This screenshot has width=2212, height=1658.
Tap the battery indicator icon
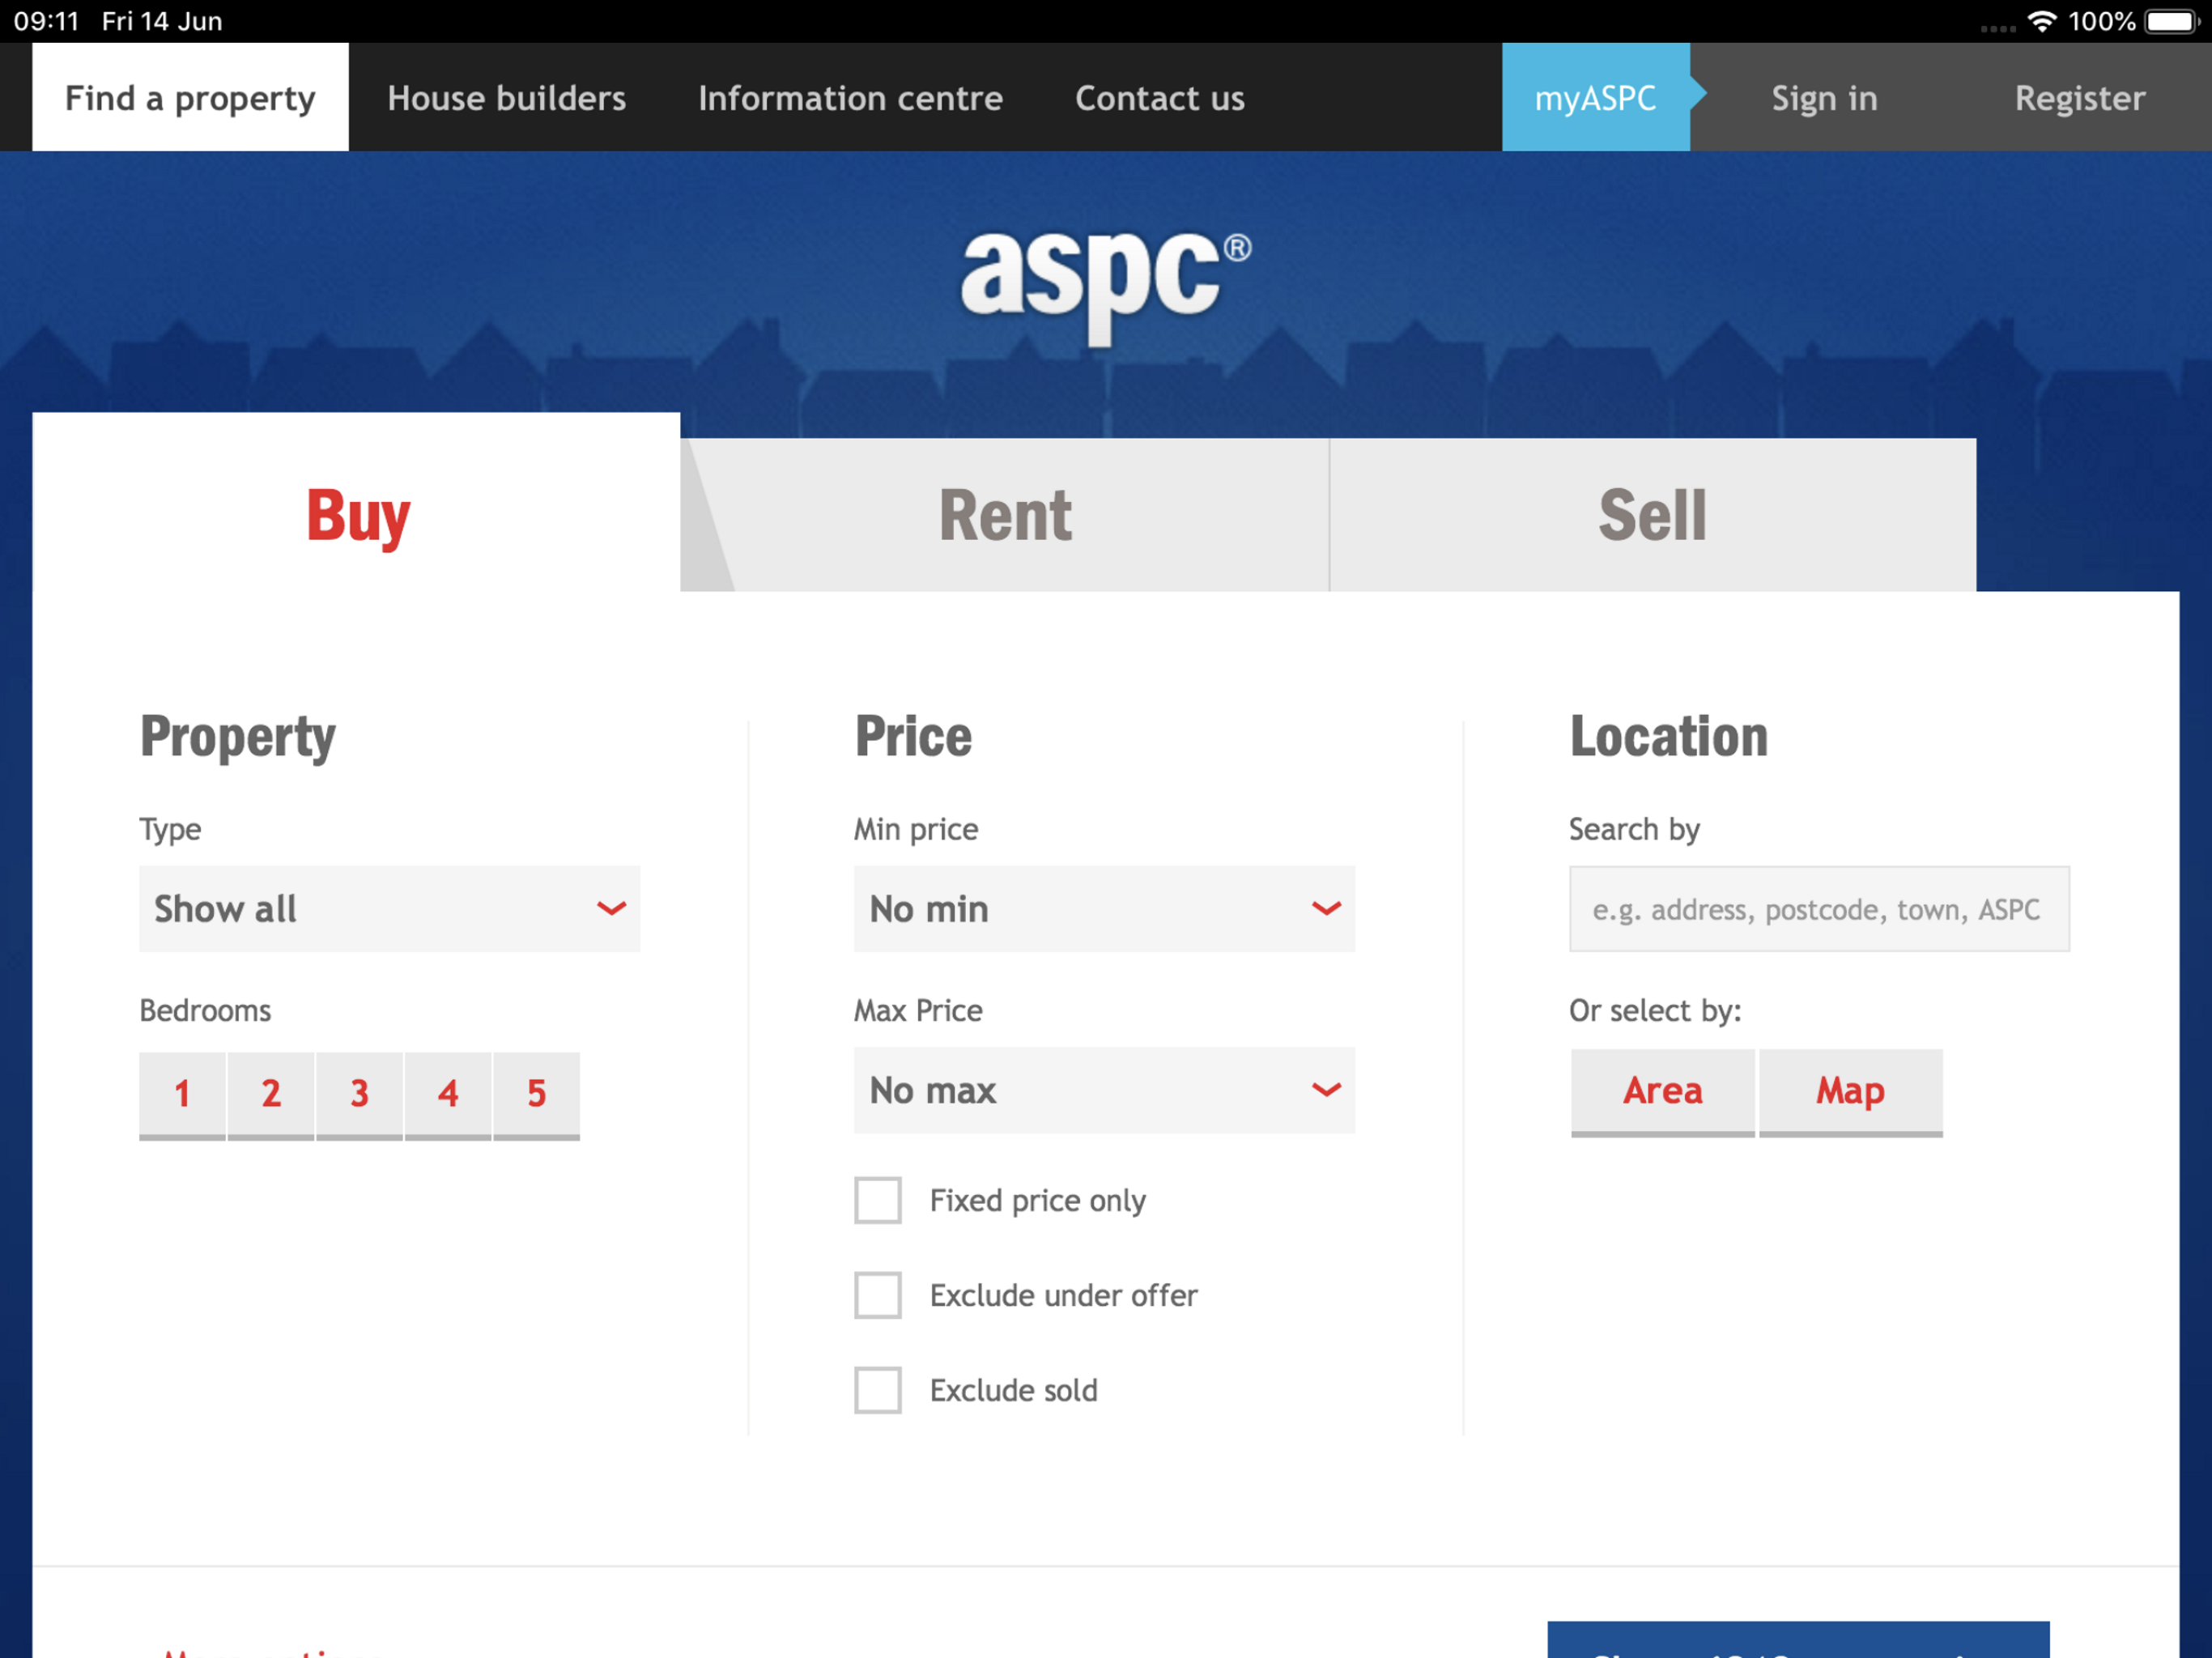(x=2173, y=21)
